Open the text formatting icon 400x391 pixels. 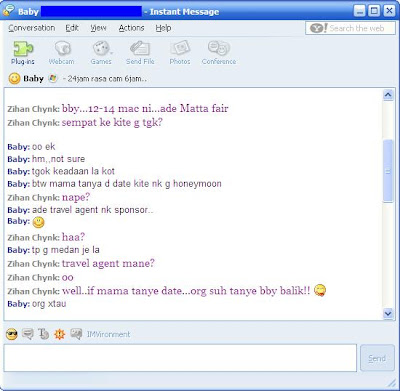coord(43,334)
